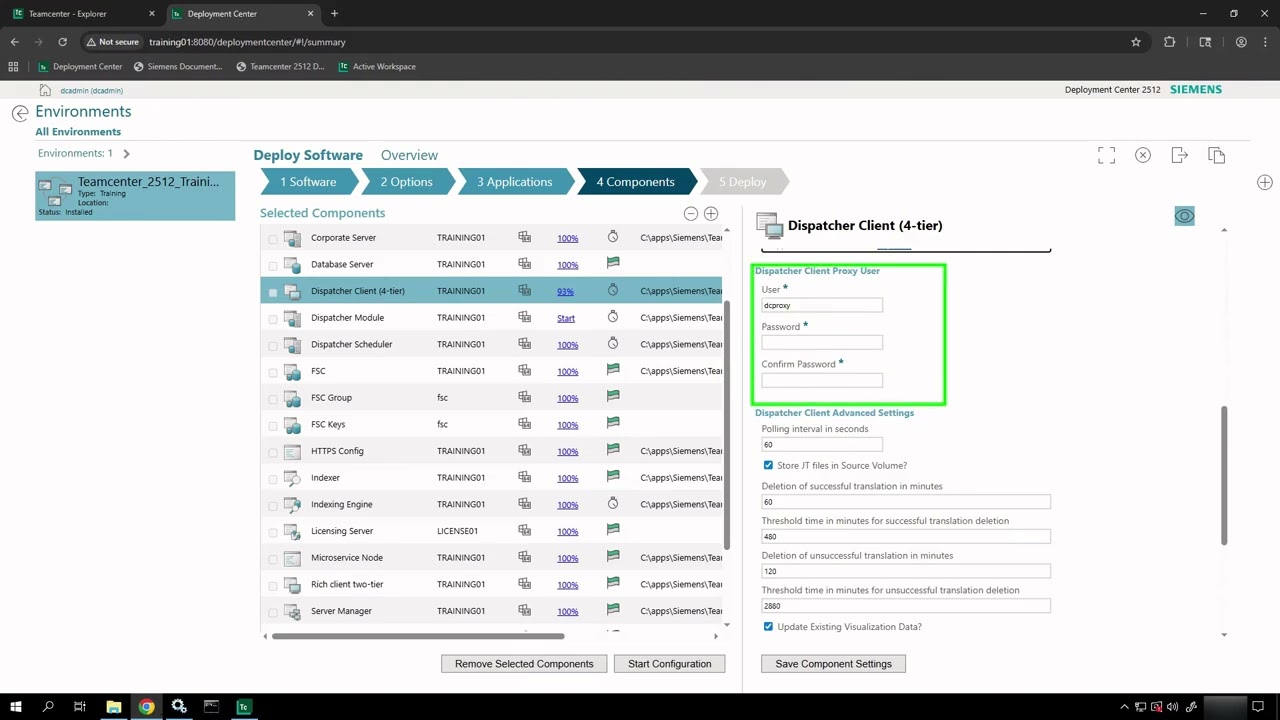Toggle the eye visibility icon
The image size is (1280, 720).
[1184, 216]
